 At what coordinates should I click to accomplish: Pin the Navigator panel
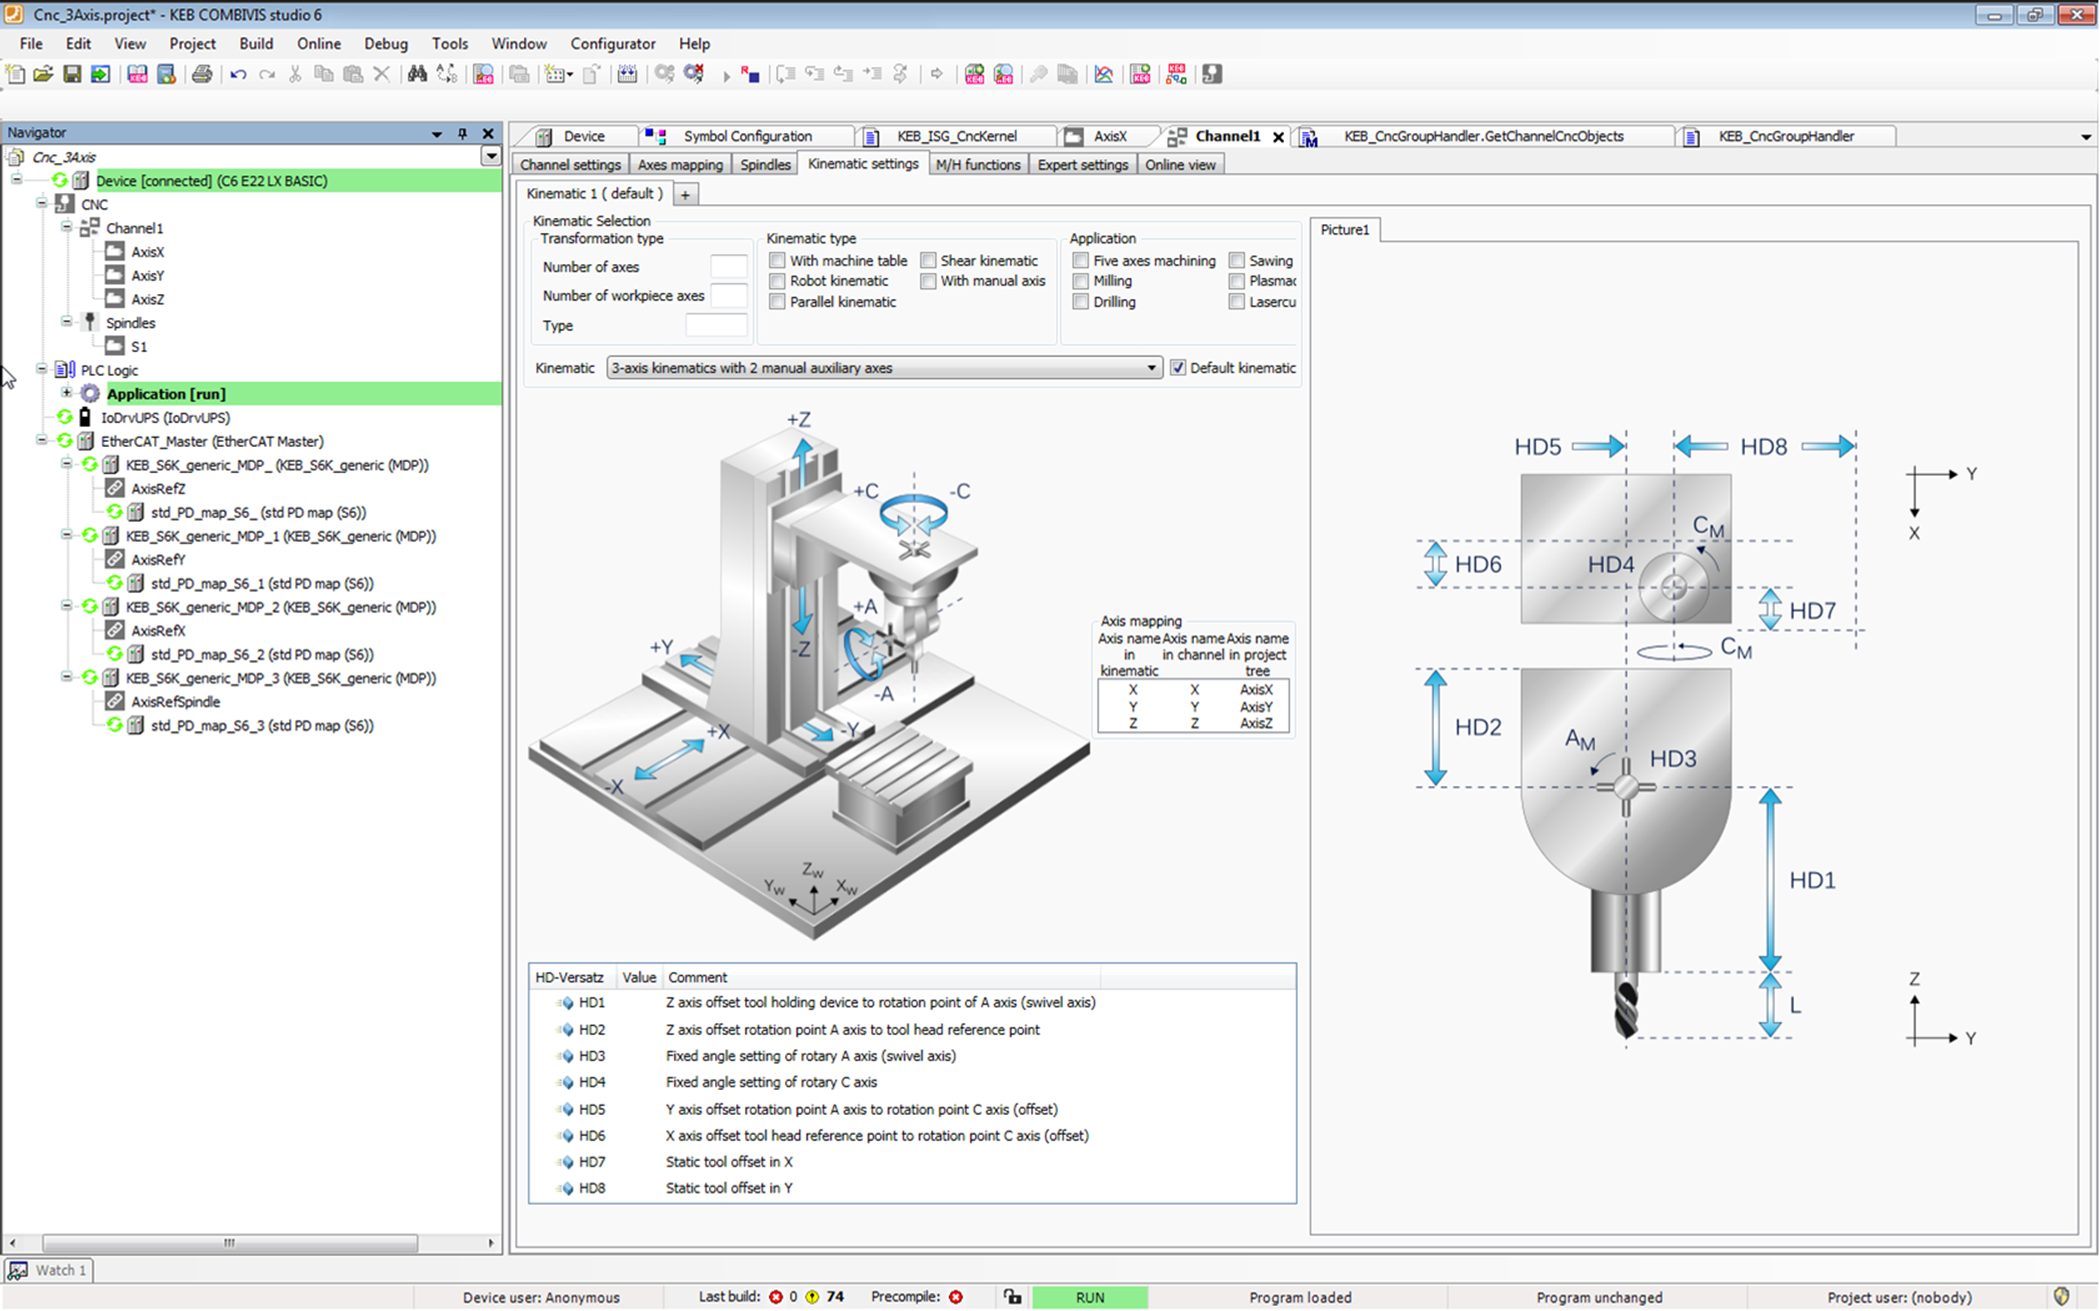coord(462,133)
